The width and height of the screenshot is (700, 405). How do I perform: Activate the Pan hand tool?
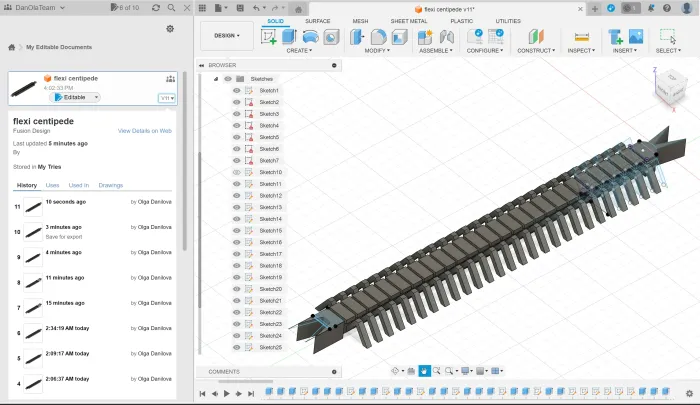pos(424,371)
